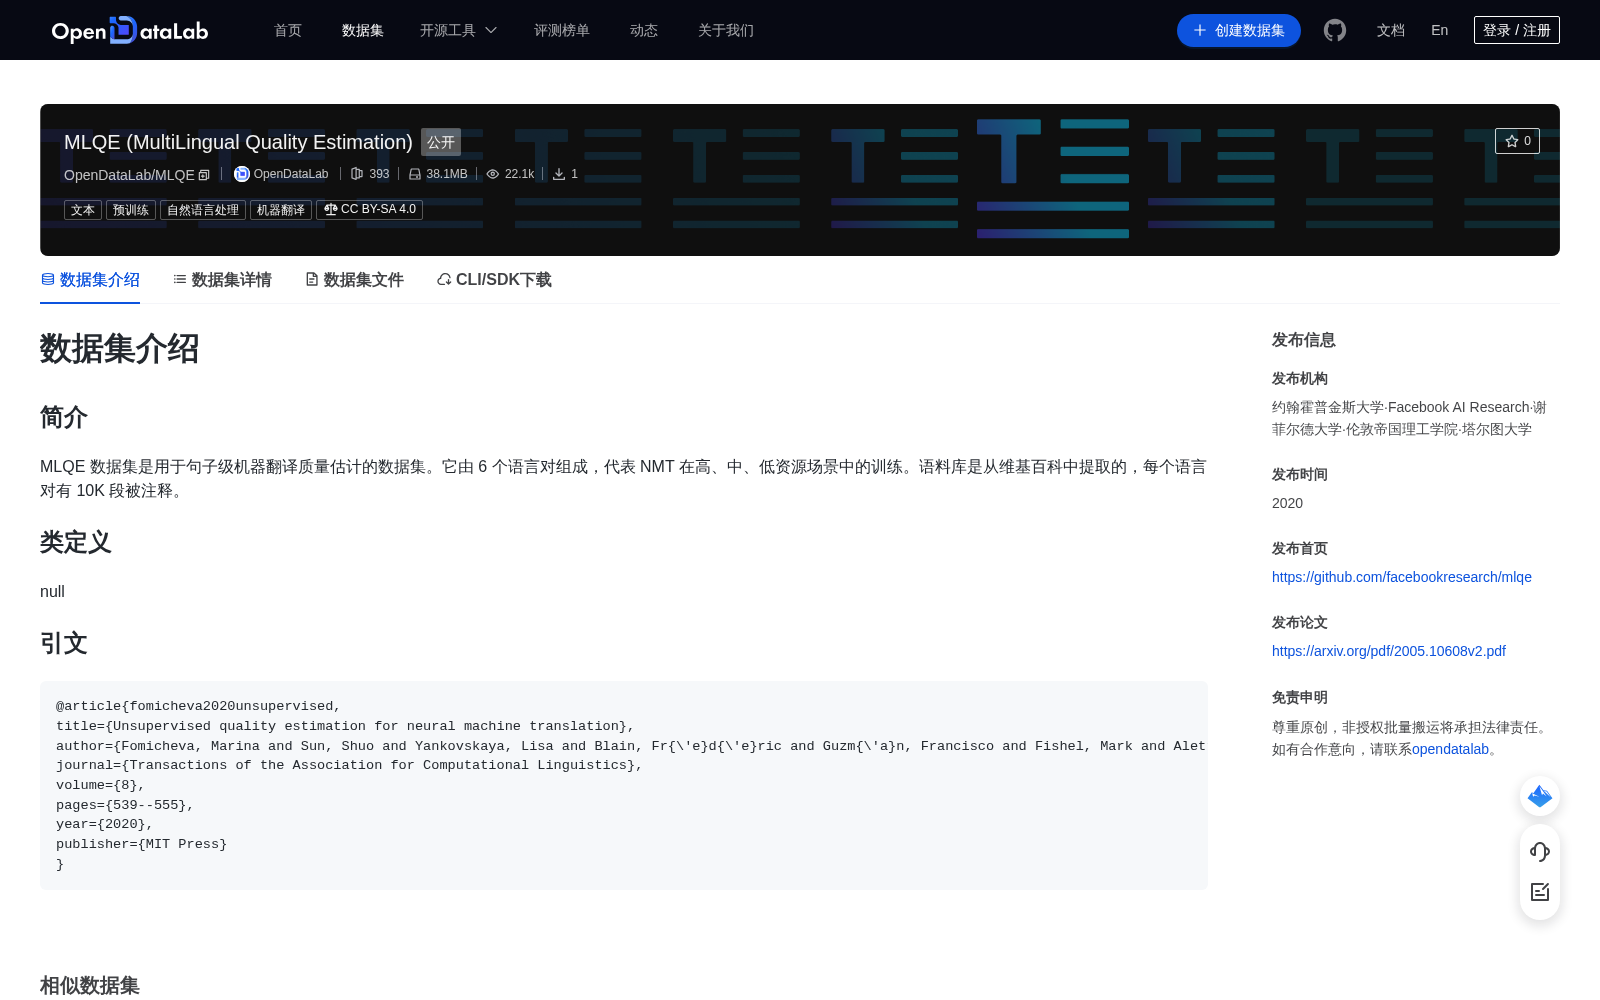Select the 数据集介绍 tab

[x=90, y=280]
